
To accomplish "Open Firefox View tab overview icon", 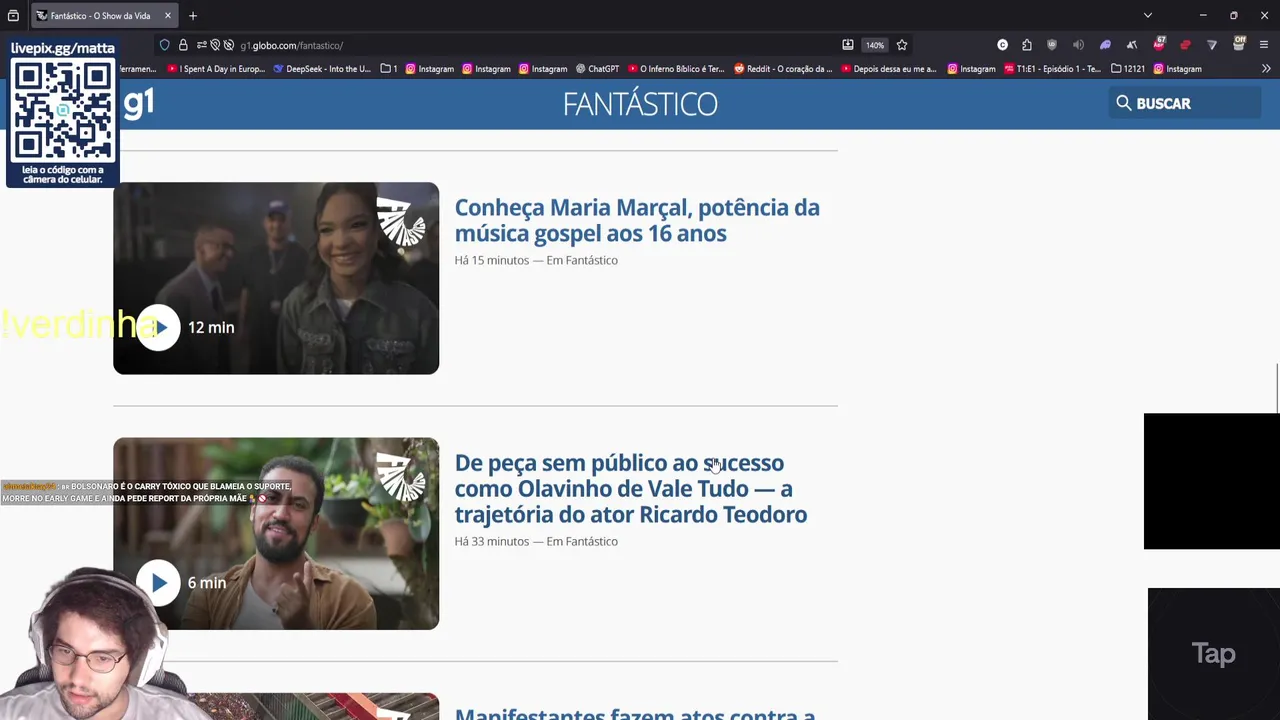I will [13, 16].
